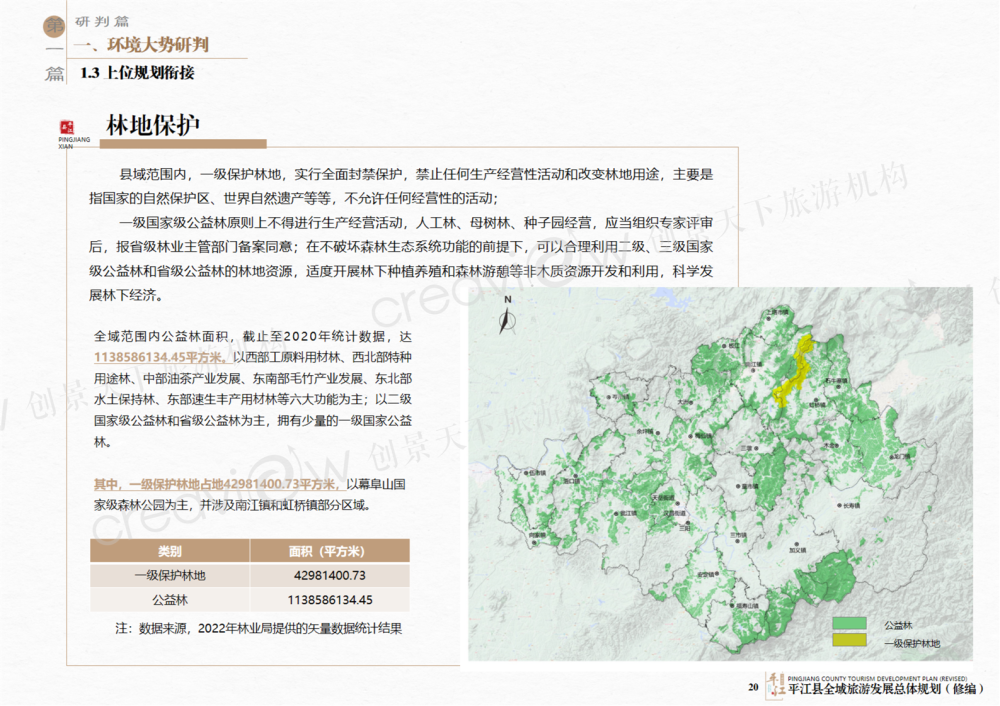
Task: Select the 1.3 上位规划衔接 subsection heading
Action: pyautogui.click(x=137, y=73)
